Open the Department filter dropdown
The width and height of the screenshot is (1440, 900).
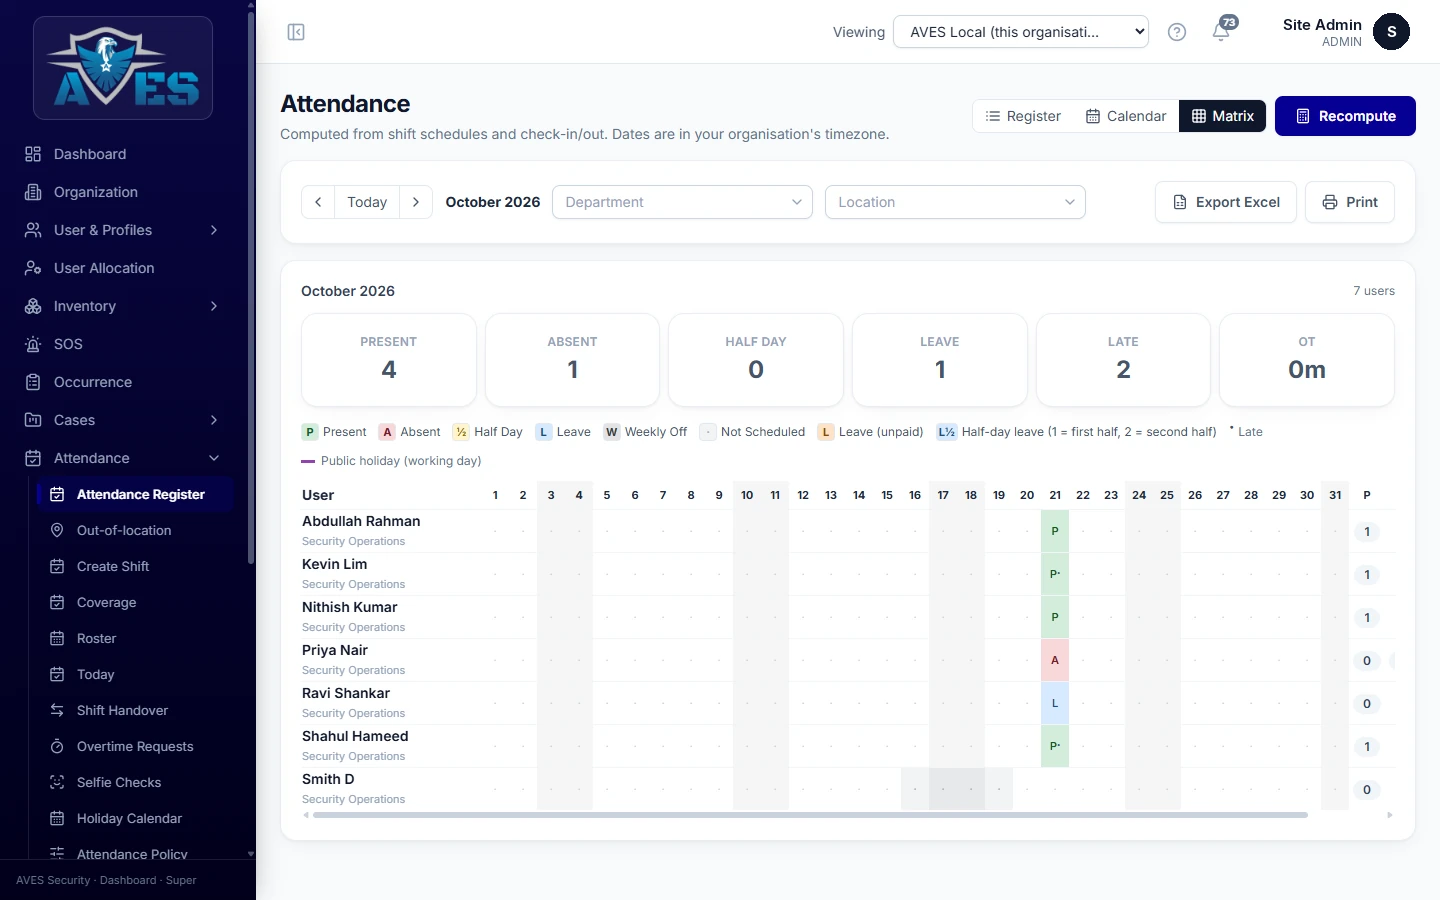(x=682, y=202)
